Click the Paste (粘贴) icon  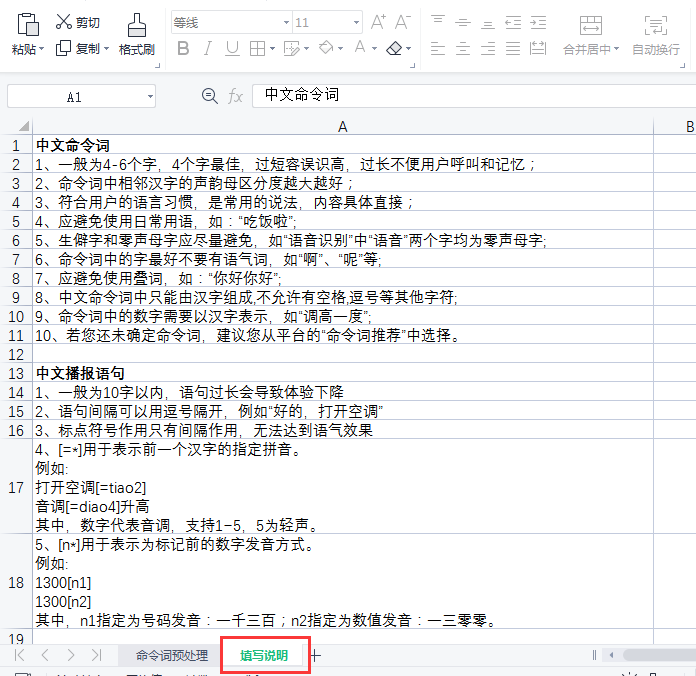(x=27, y=24)
